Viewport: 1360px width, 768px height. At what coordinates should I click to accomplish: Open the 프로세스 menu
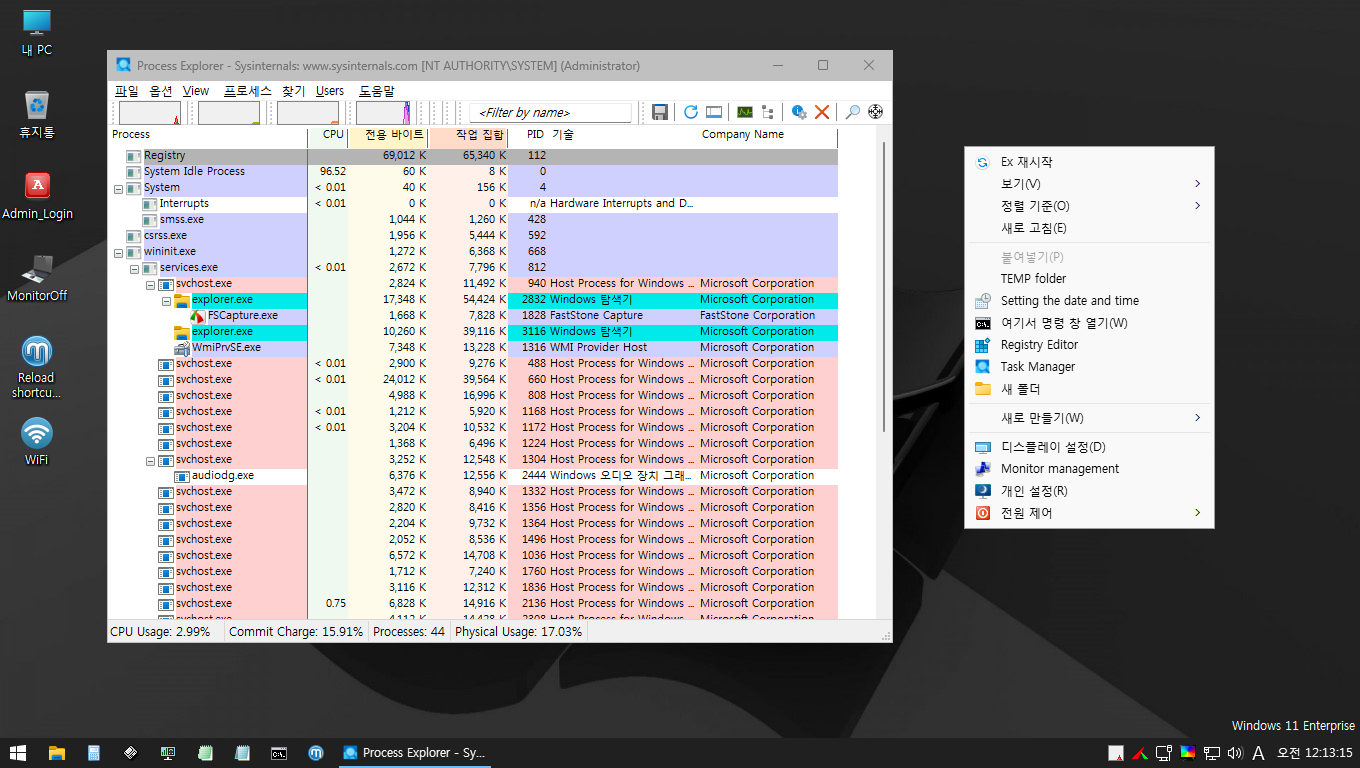click(247, 91)
